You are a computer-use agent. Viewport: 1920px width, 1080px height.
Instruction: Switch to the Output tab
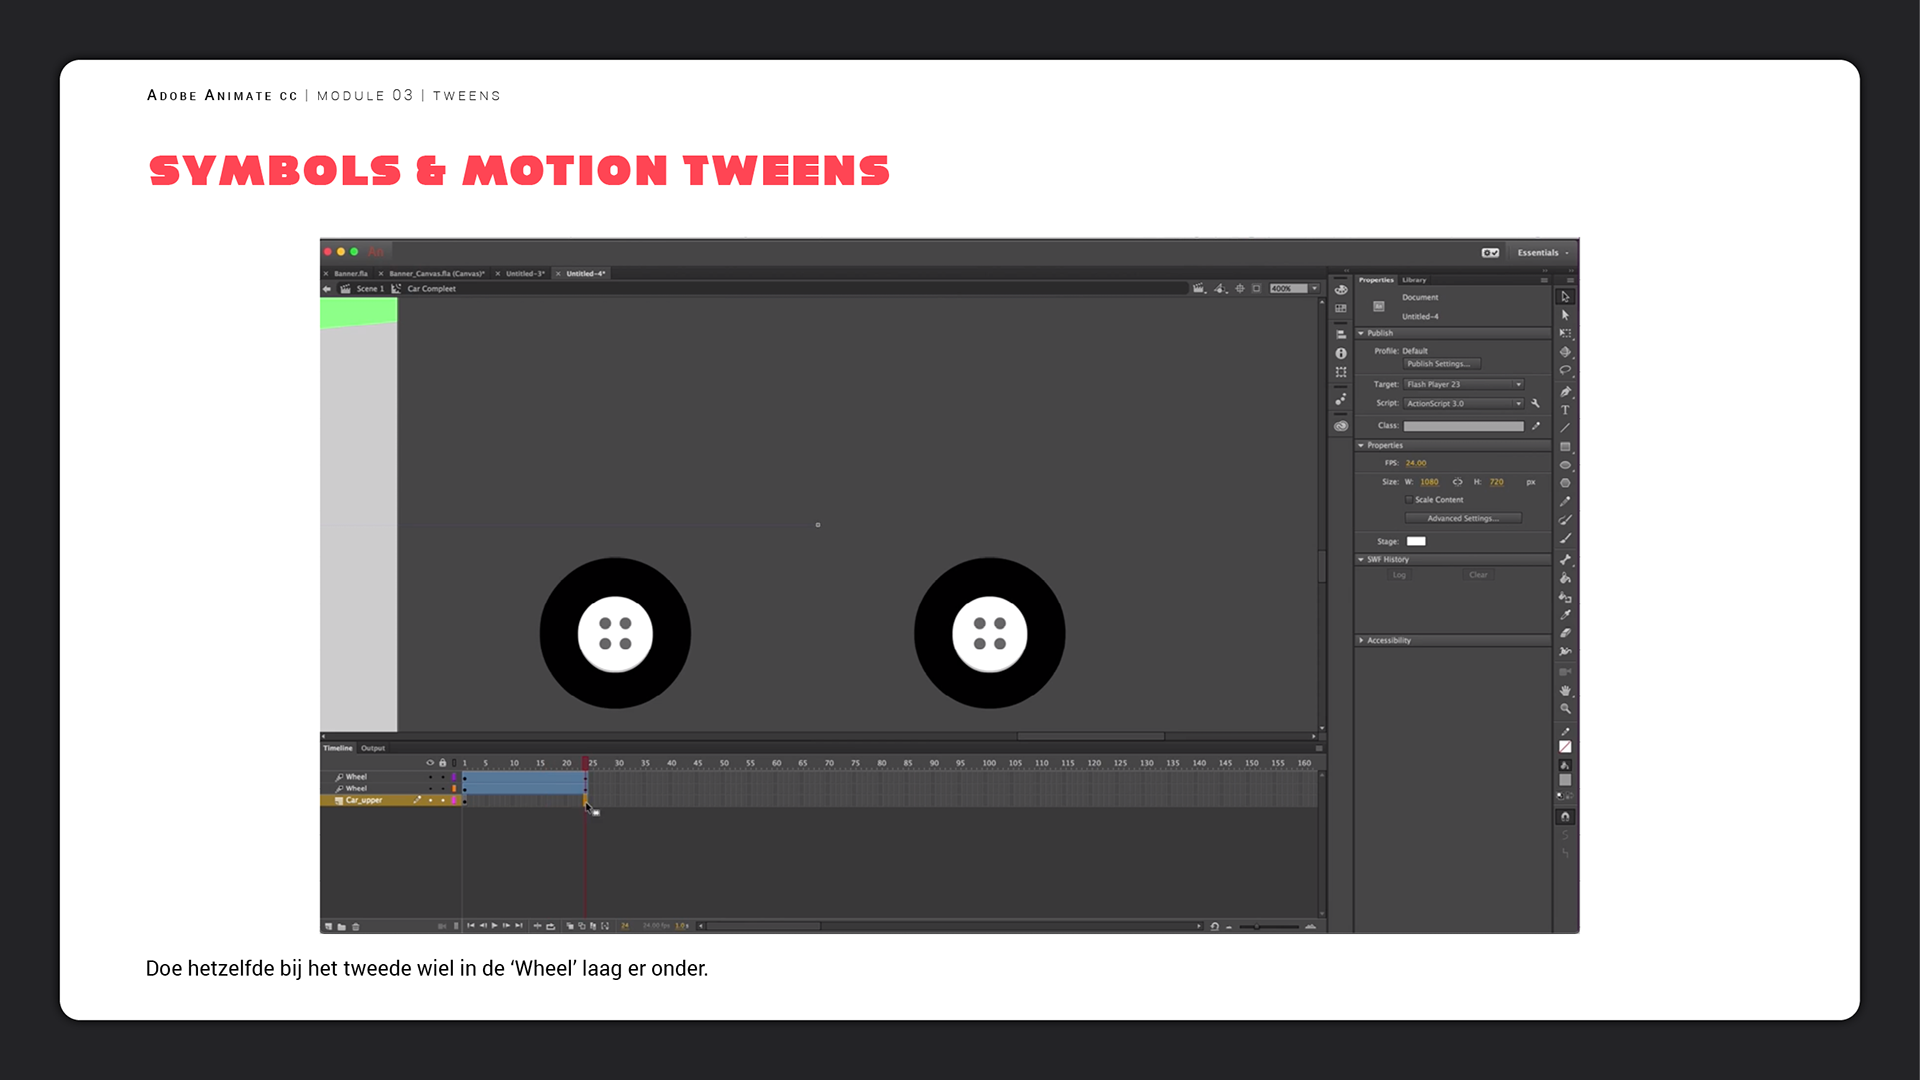[x=373, y=748]
